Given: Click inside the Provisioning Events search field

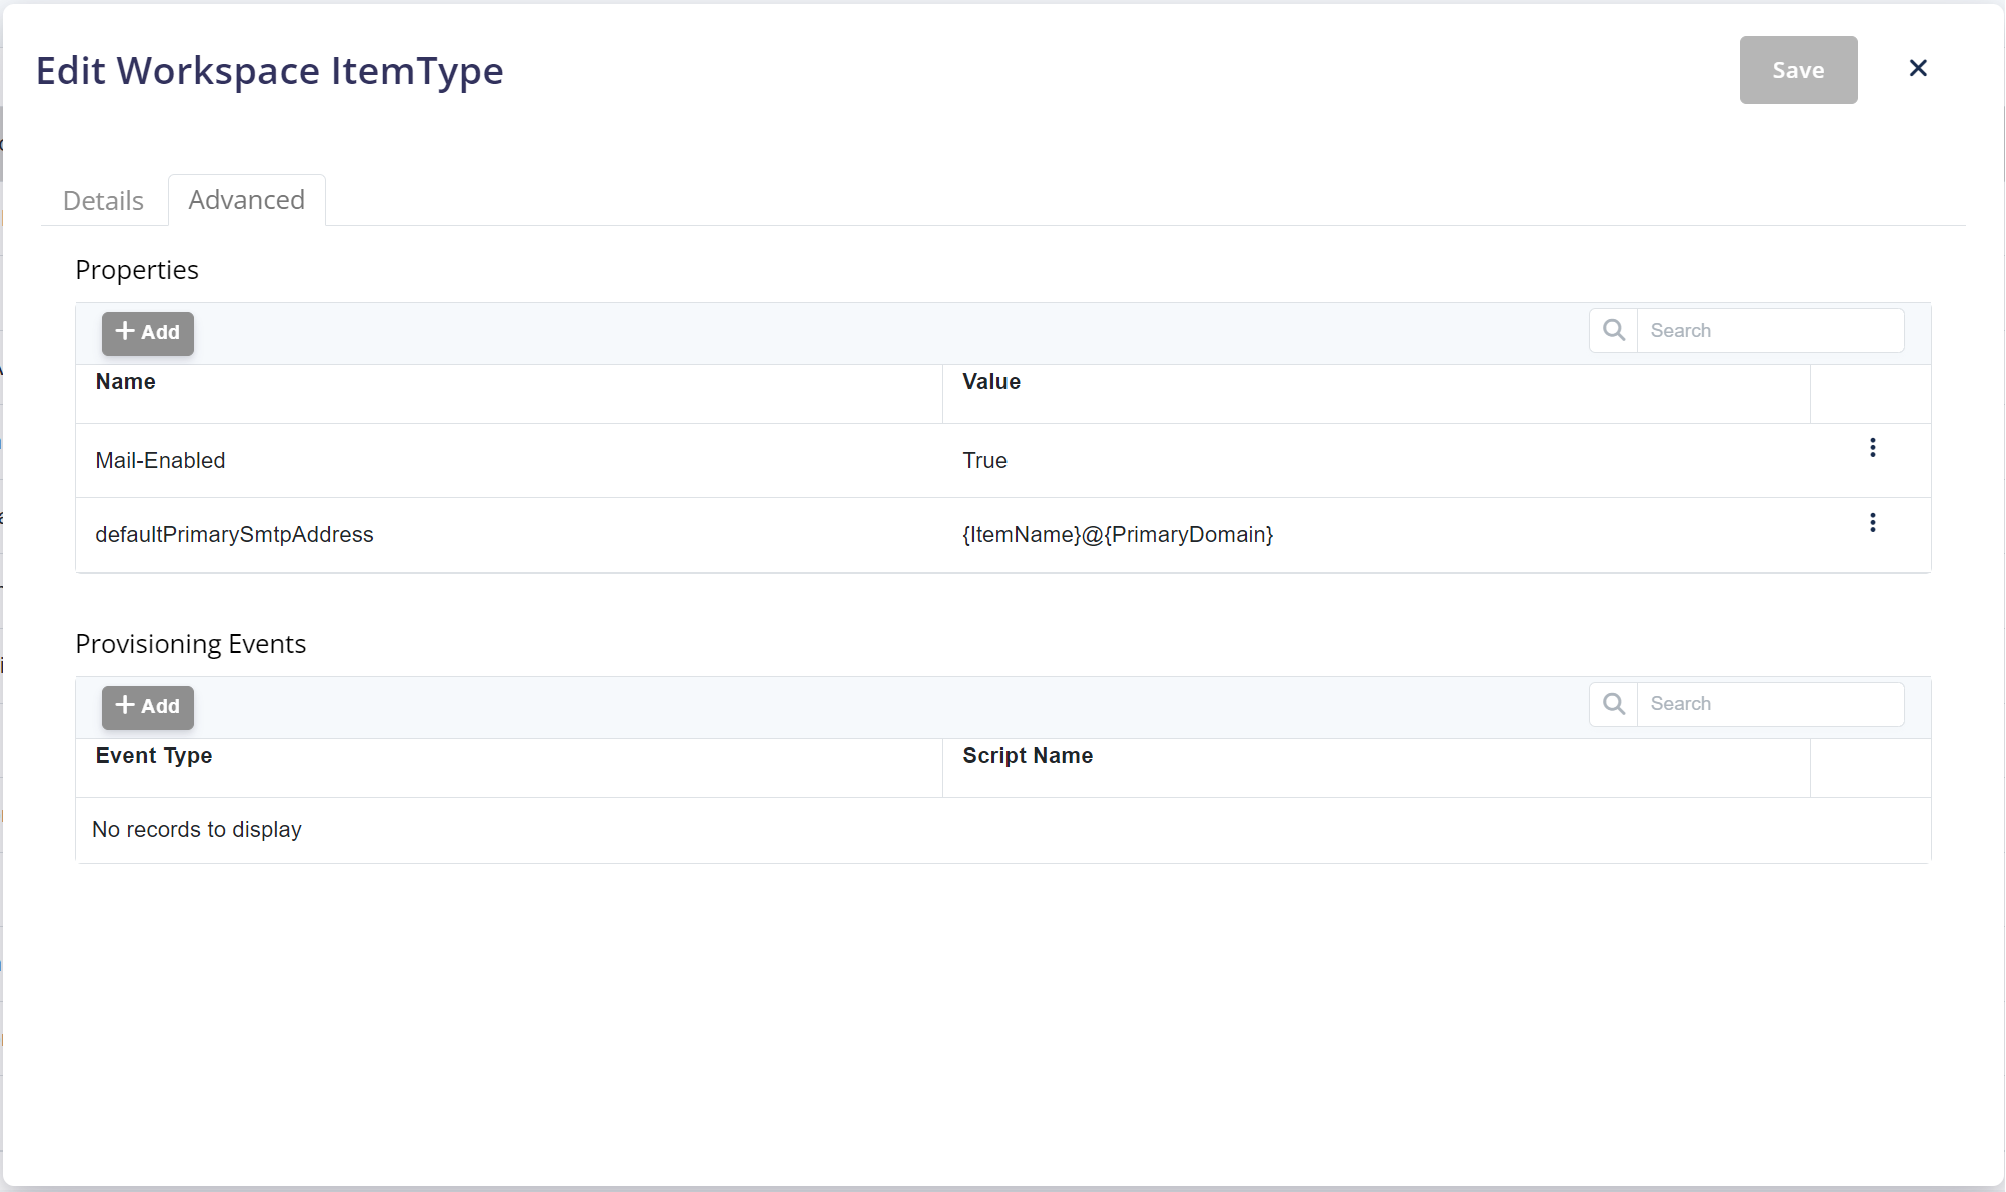Looking at the screenshot, I should (1770, 703).
